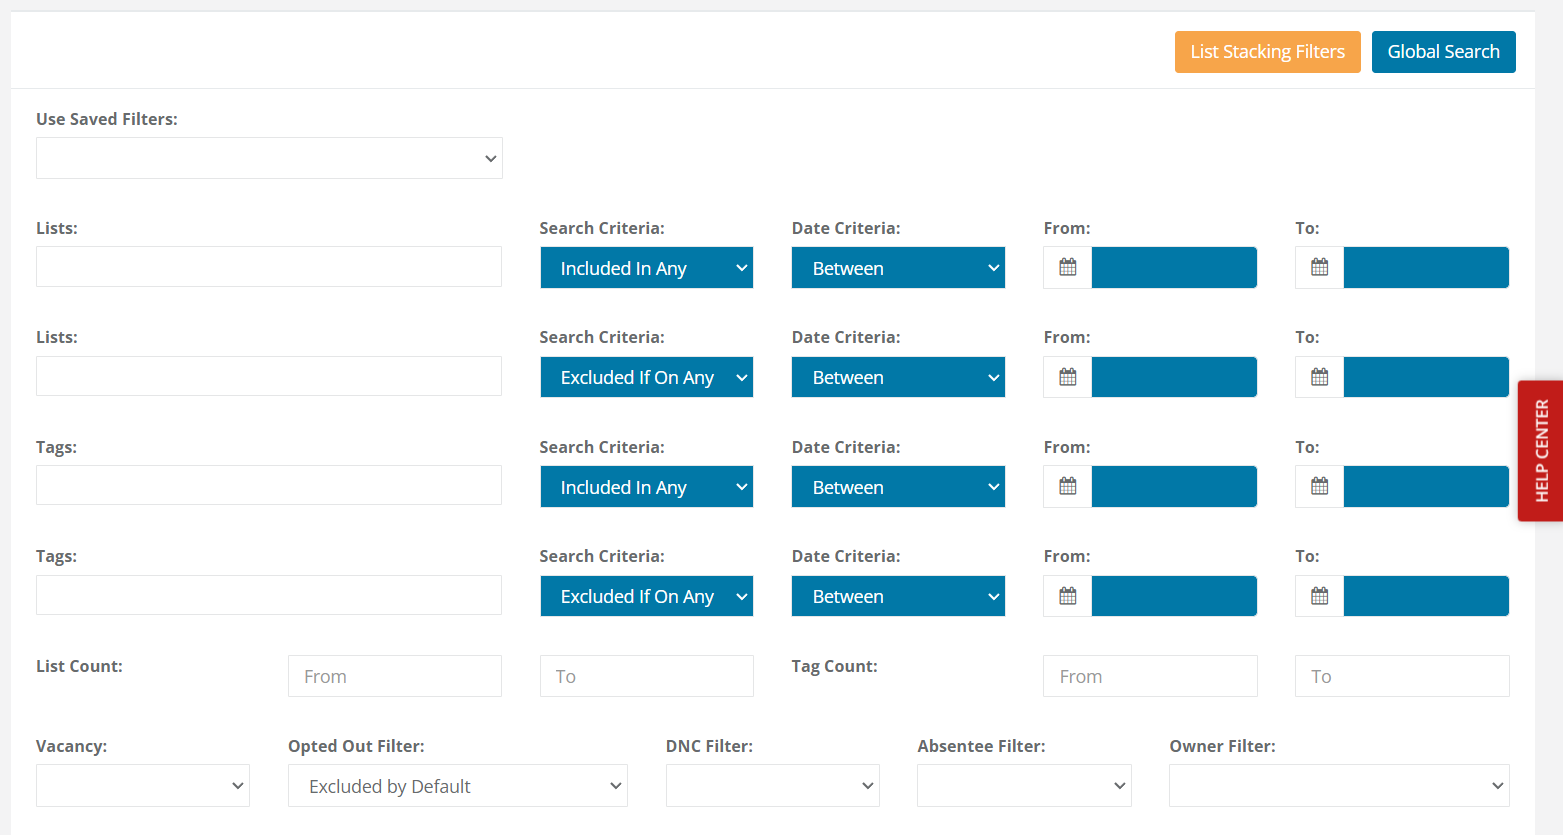Open calendar for excluded Tags To date

[1319, 596]
